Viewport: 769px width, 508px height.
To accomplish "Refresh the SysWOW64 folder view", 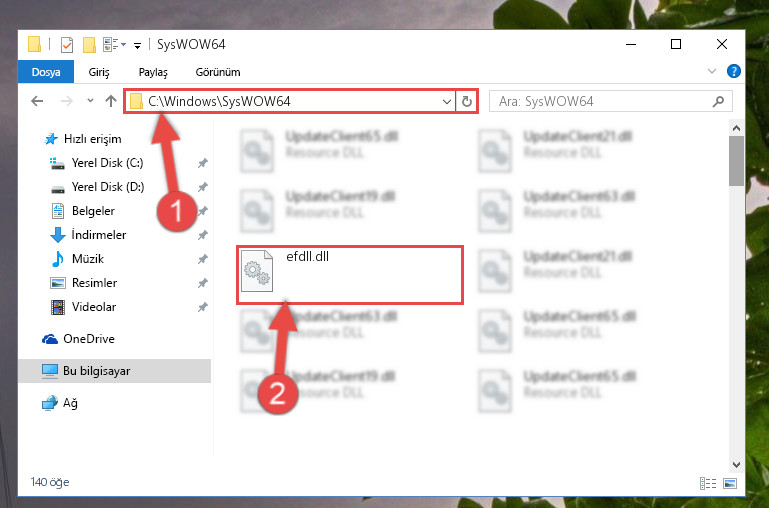I will [466, 102].
